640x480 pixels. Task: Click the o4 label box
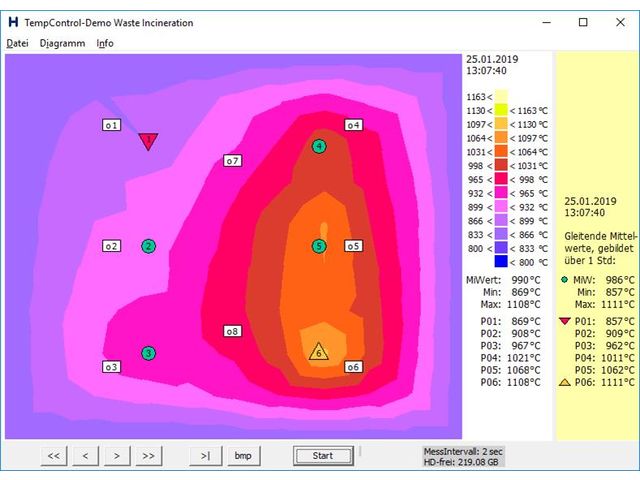[x=353, y=125]
